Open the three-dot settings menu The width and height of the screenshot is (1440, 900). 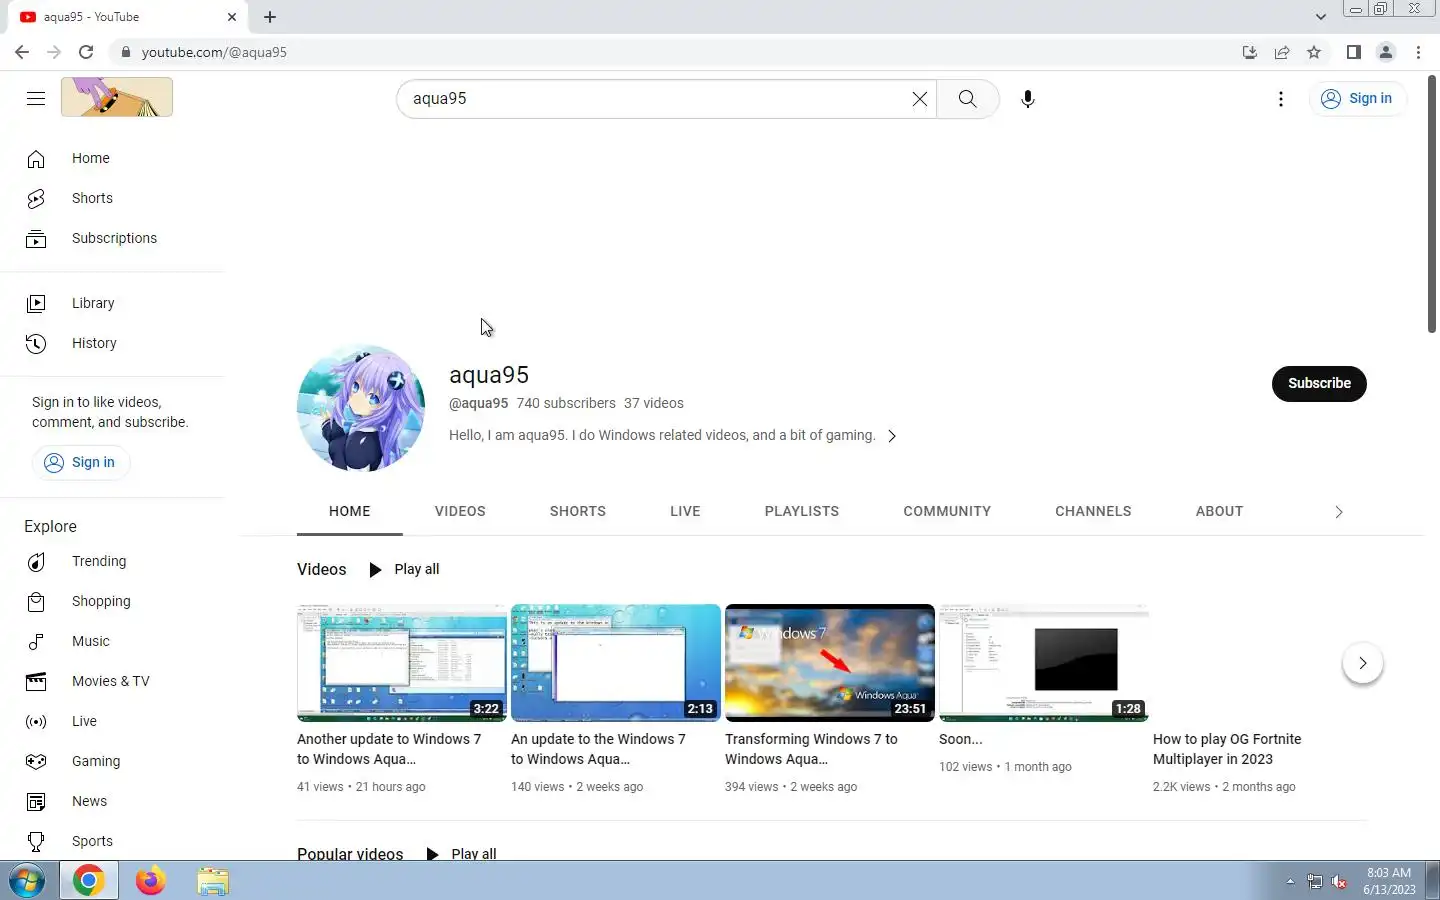click(x=1280, y=99)
